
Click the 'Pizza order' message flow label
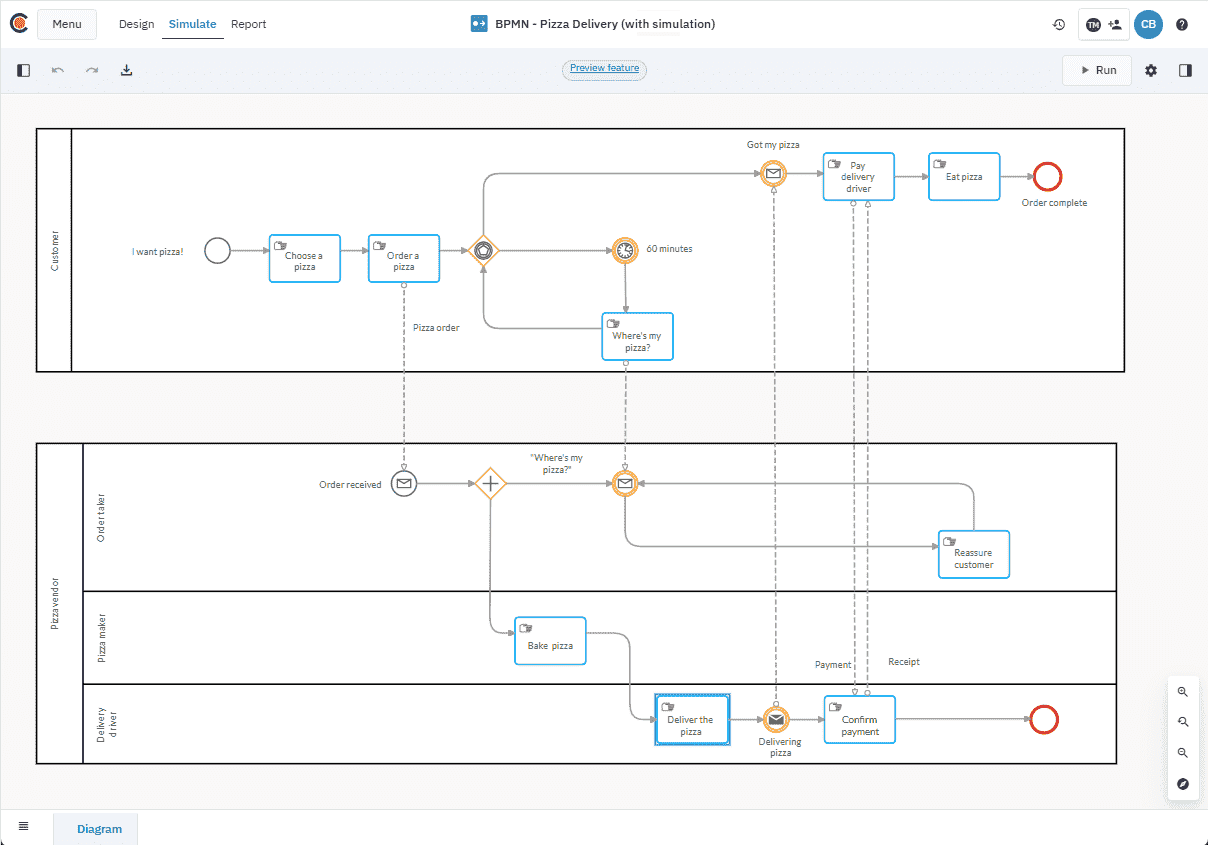[x=436, y=327]
